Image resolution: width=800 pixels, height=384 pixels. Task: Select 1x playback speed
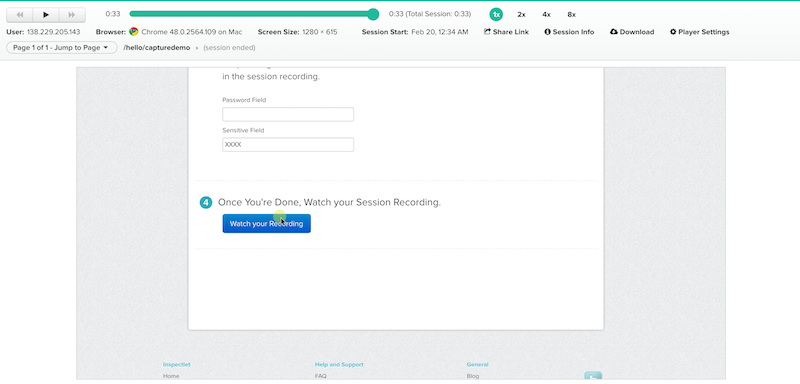click(x=496, y=14)
